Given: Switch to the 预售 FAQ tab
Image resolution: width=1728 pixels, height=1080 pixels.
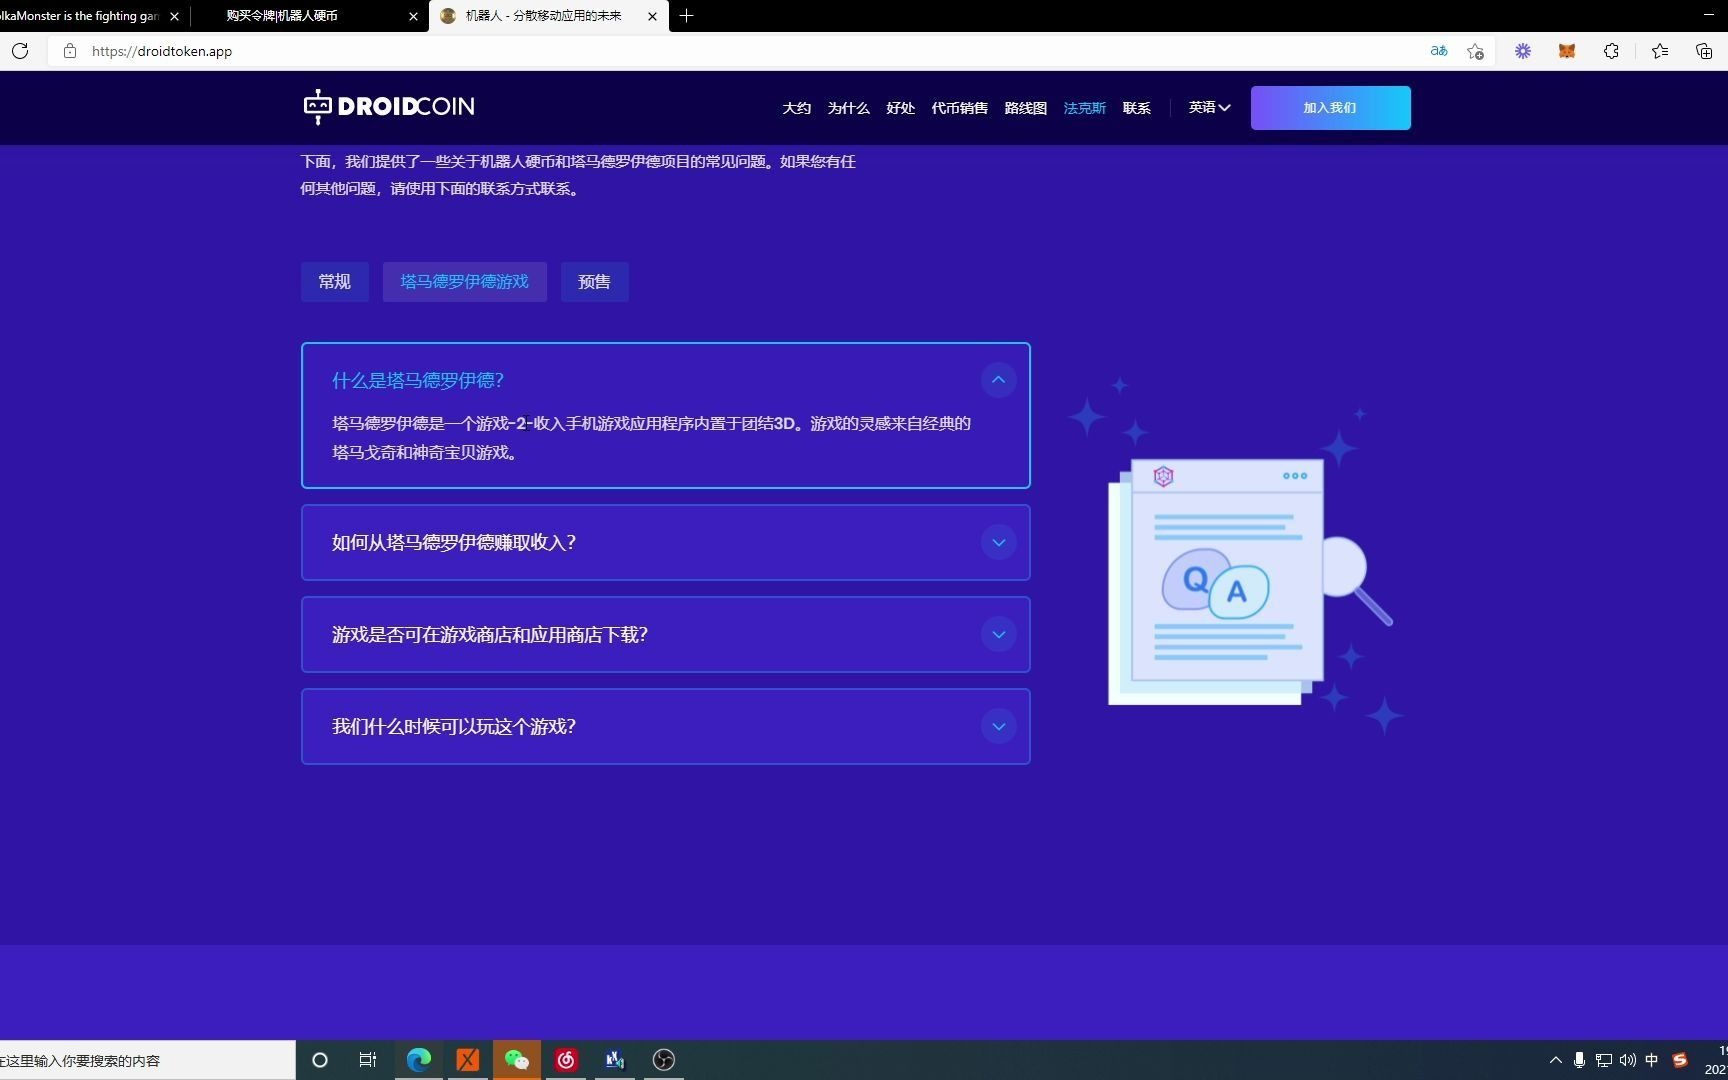Looking at the screenshot, I should pos(595,282).
